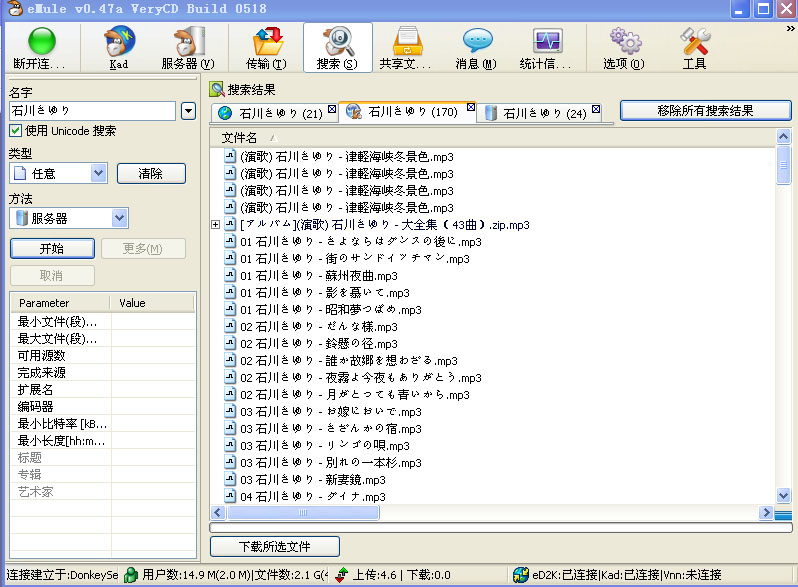Screen dimensions: 798x587
Task: Toggle the 使用 Unicode 搜索 checkbox
Action: tap(15, 131)
